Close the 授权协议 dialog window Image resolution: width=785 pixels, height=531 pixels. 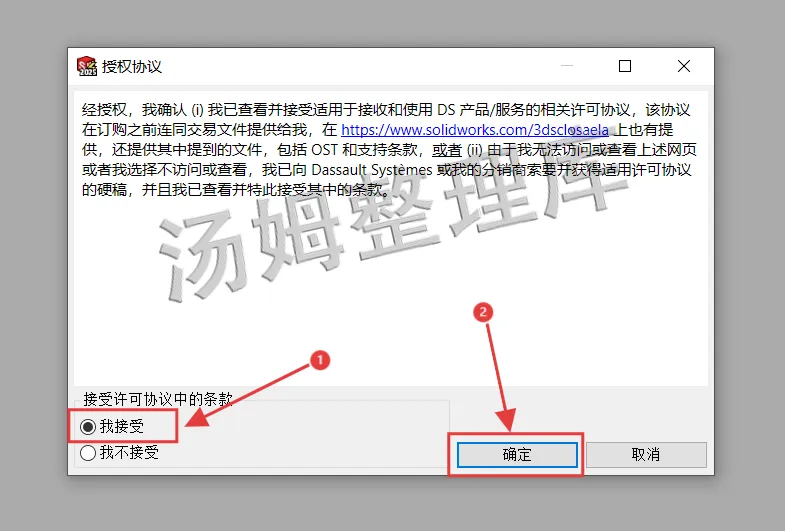684,66
